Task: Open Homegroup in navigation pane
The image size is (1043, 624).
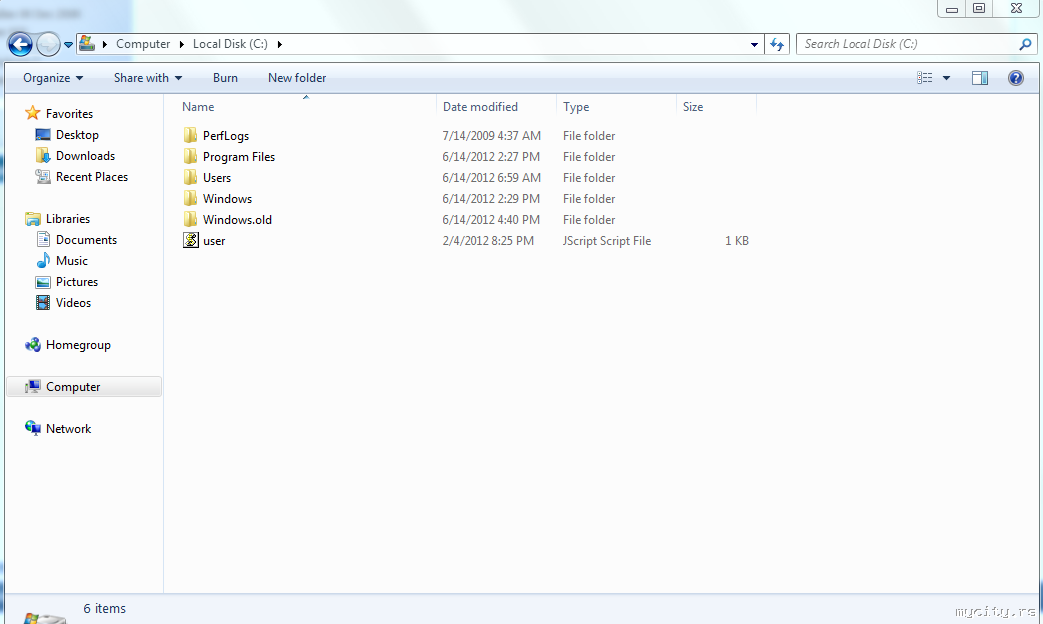Action: pos(78,345)
